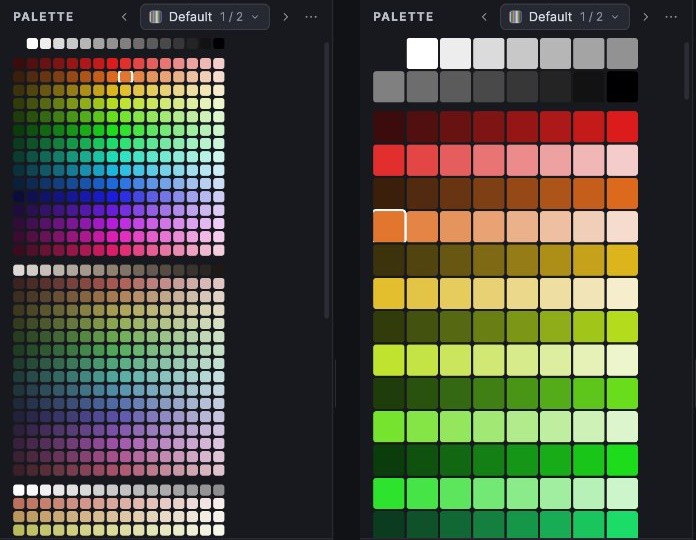Go to next palette in right panel

[x=645, y=17]
